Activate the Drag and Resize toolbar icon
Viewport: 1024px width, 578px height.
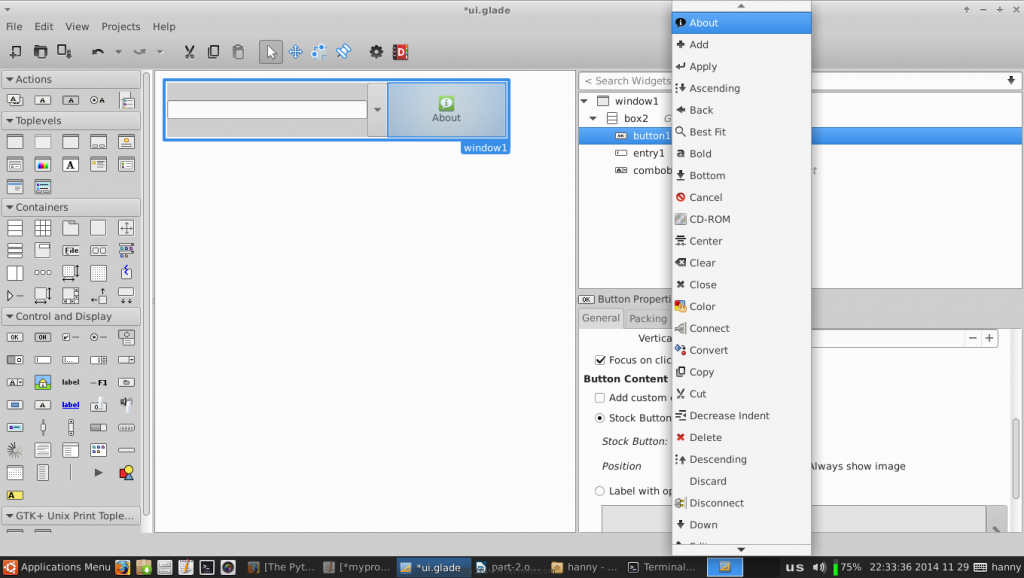pos(295,51)
